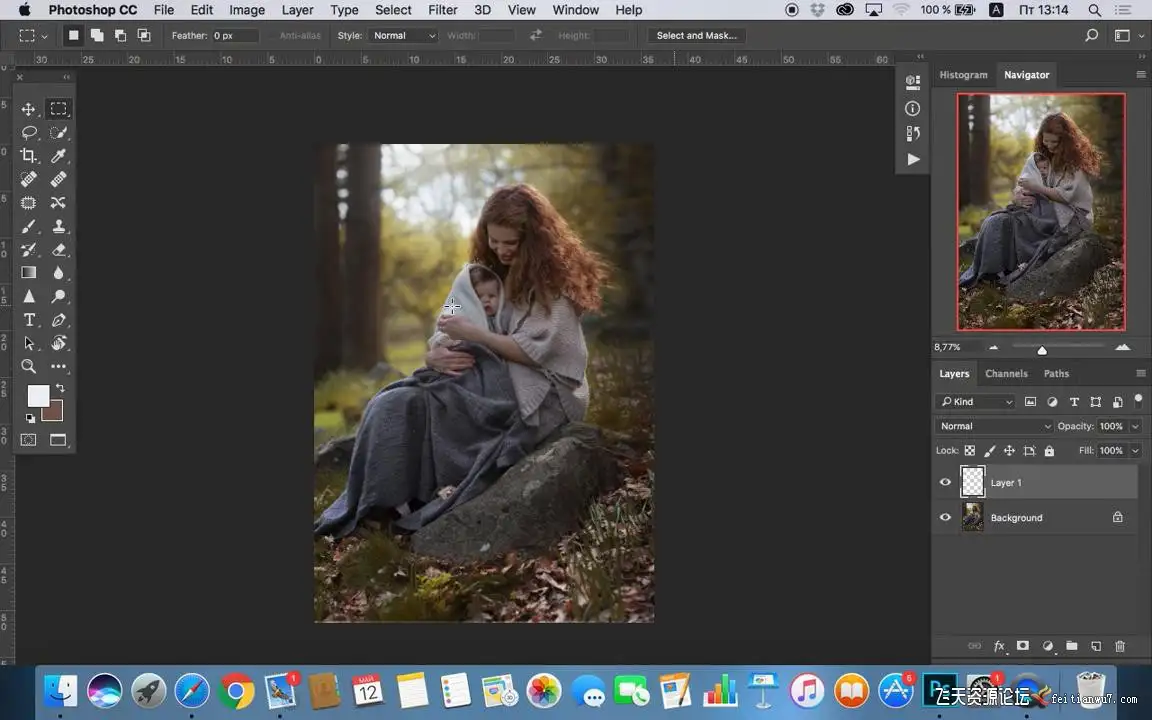Image resolution: width=1152 pixels, height=720 pixels.
Task: Click the Navigator preview thumbnail
Action: tap(1041, 211)
